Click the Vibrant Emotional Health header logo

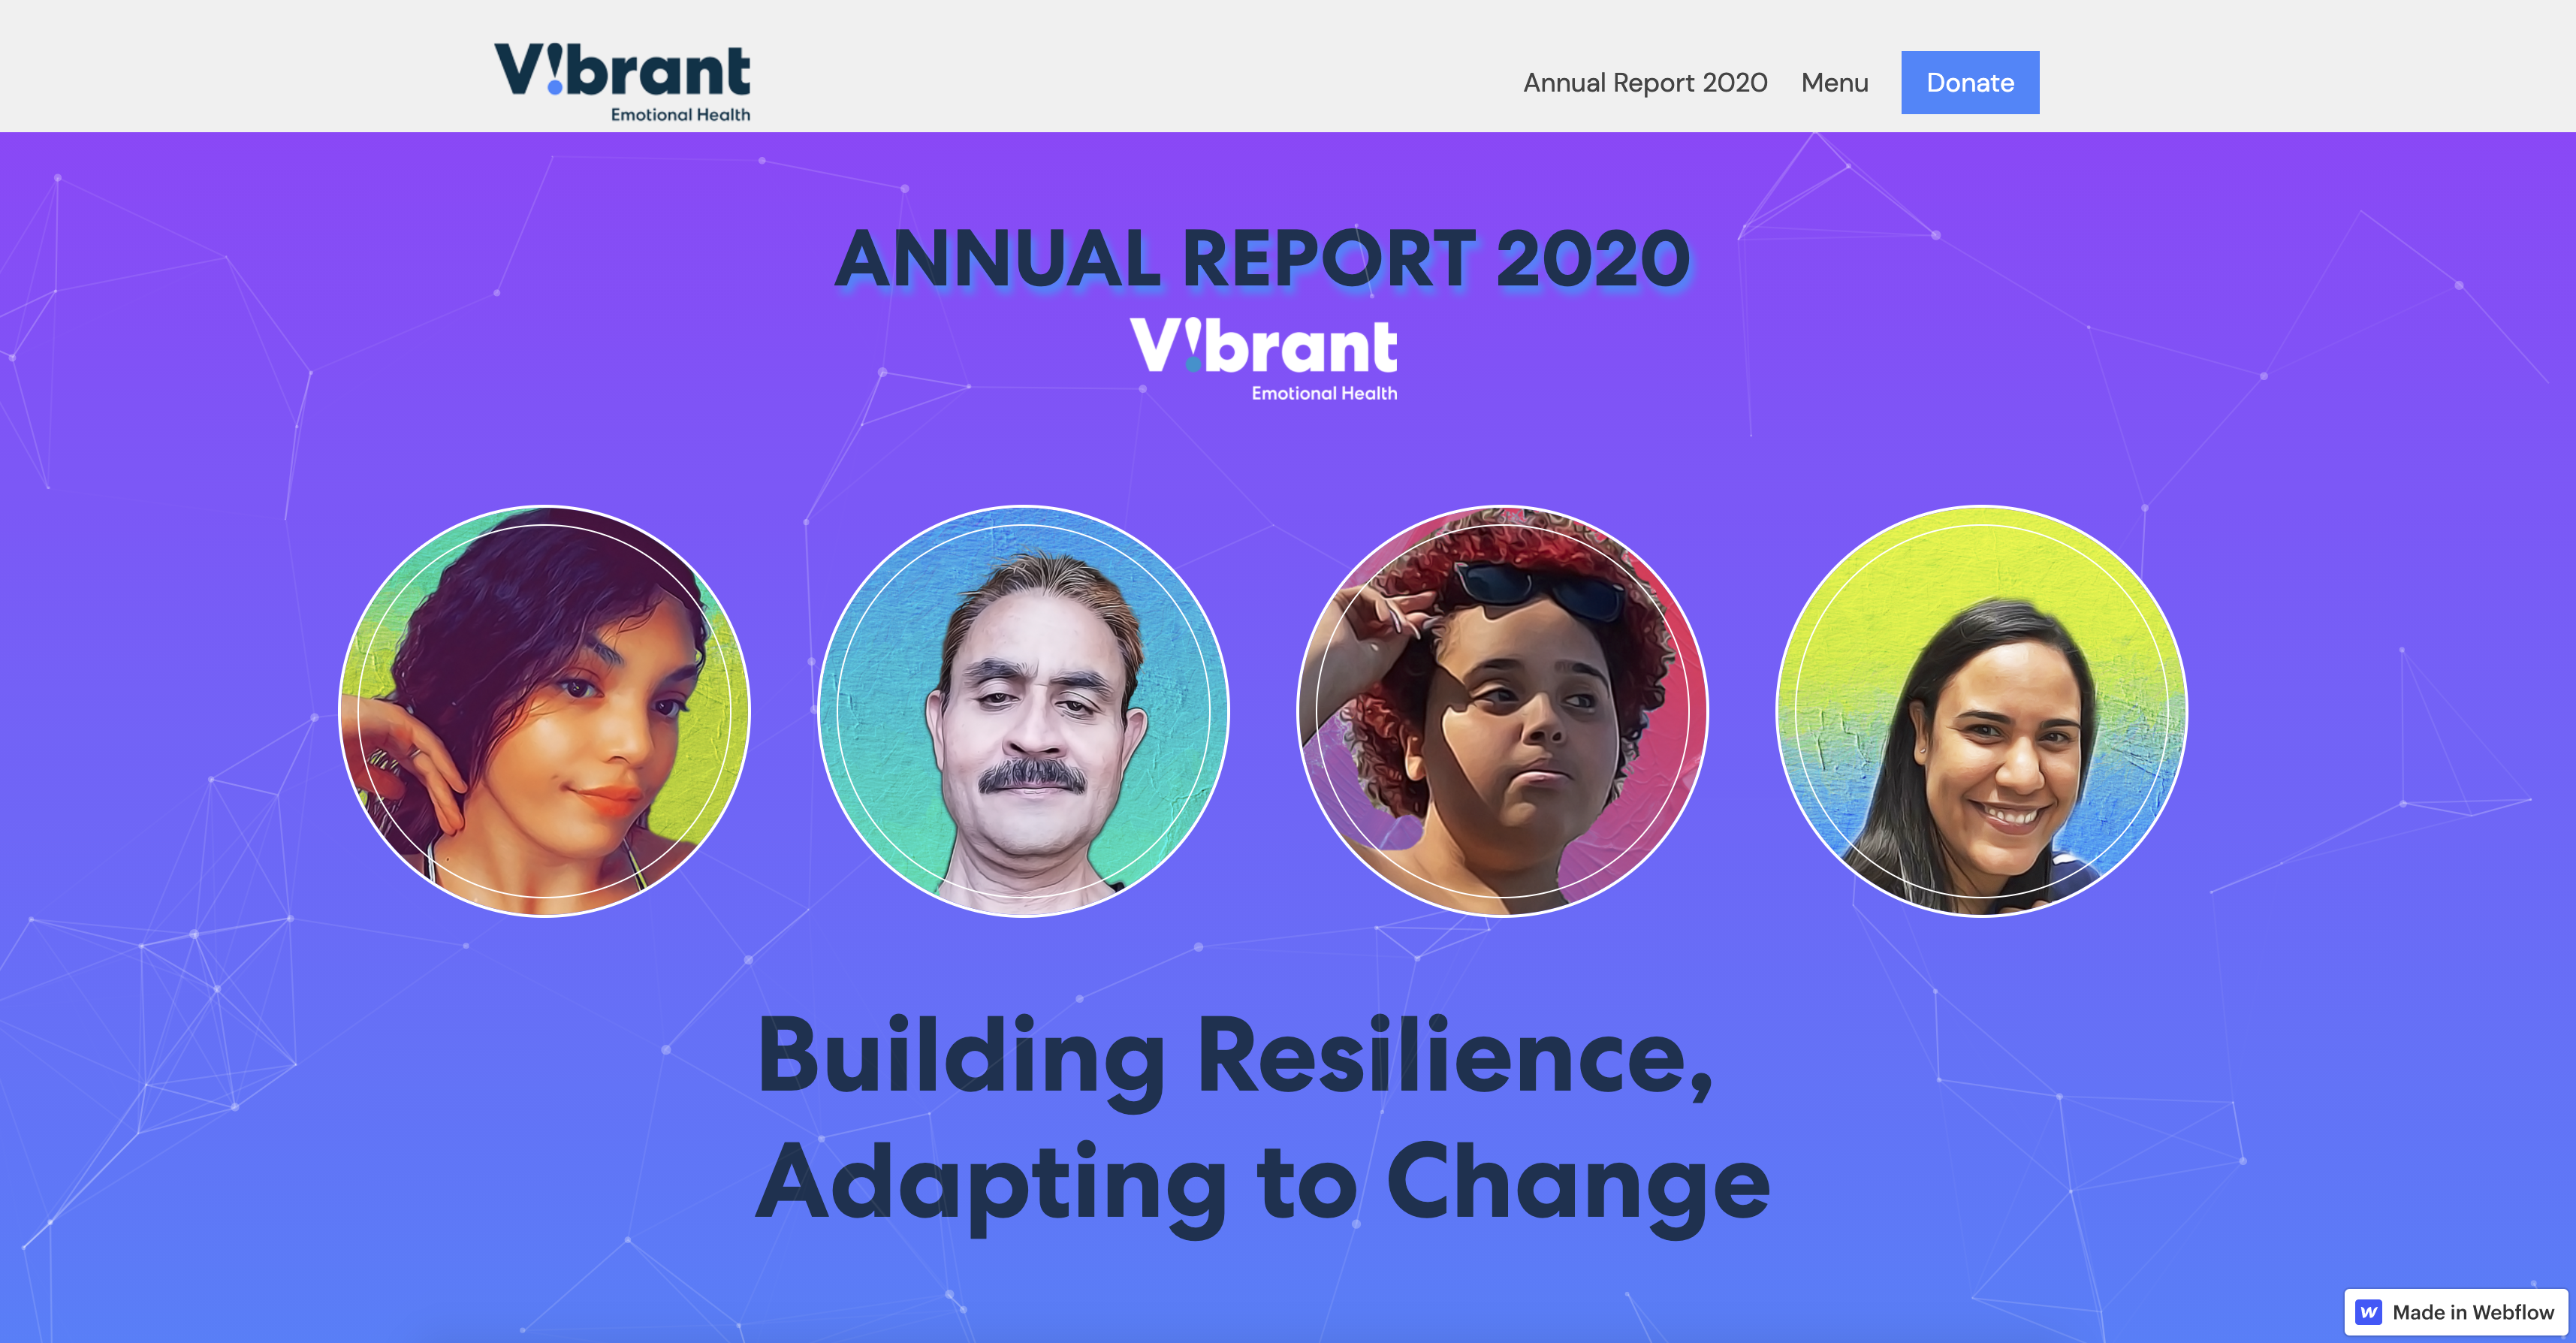(x=622, y=80)
